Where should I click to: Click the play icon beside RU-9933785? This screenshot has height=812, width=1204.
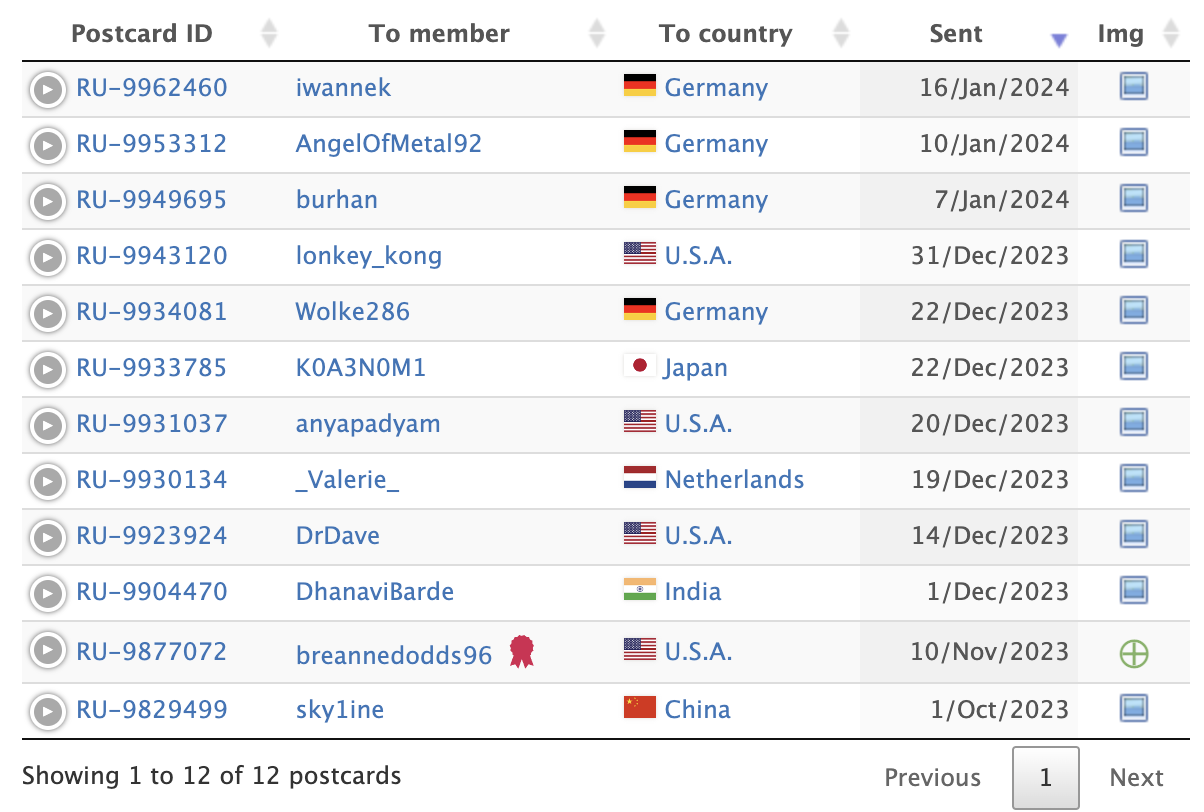[x=46, y=369]
